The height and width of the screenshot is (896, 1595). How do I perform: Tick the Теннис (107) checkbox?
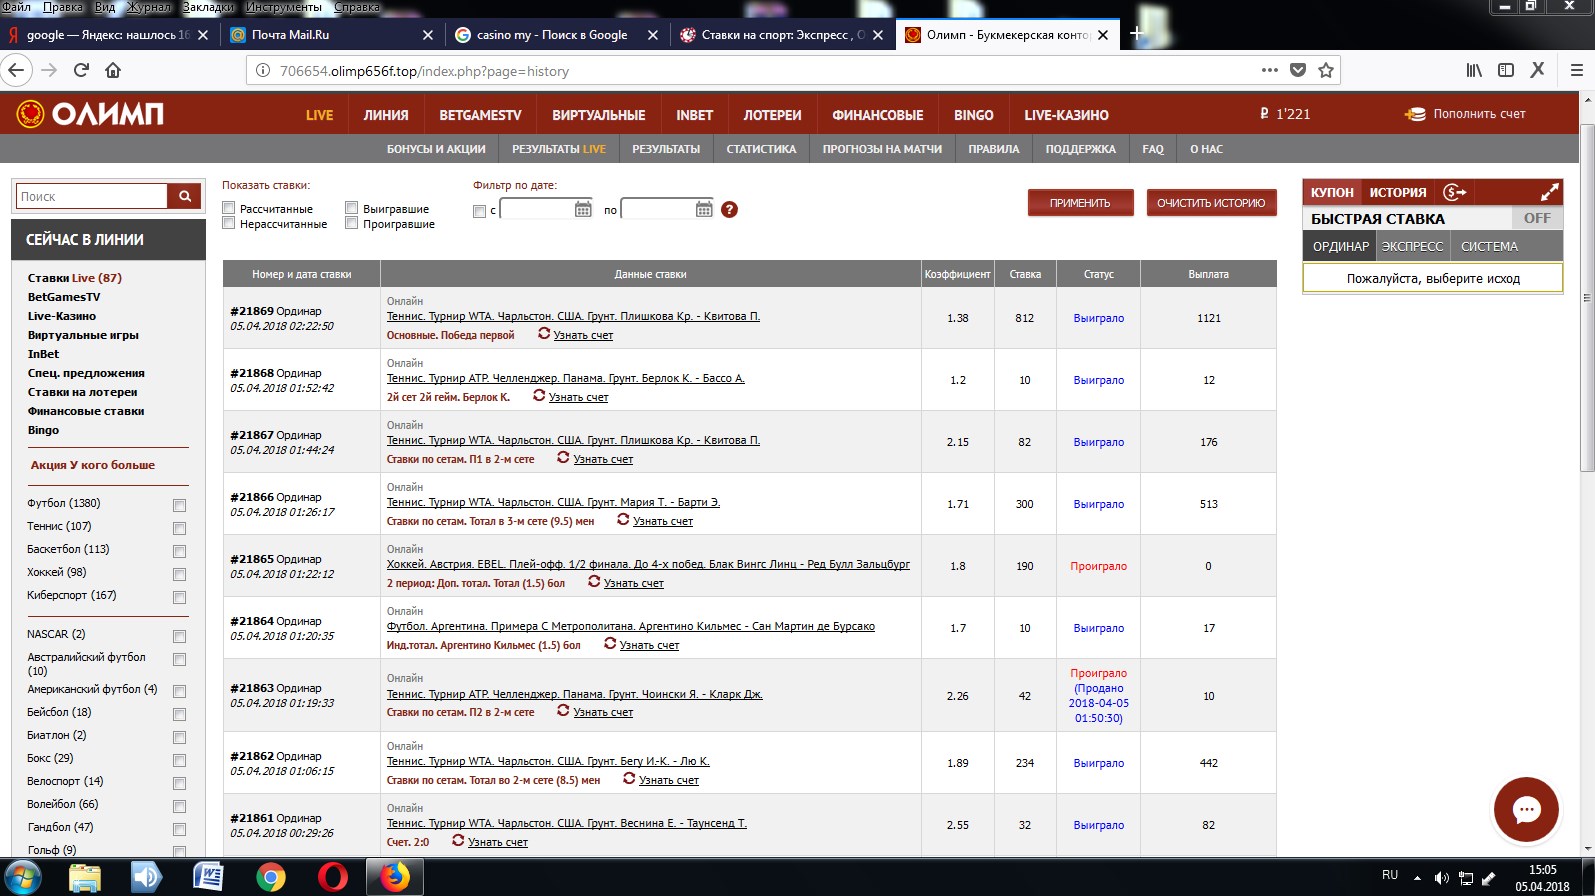point(180,528)
